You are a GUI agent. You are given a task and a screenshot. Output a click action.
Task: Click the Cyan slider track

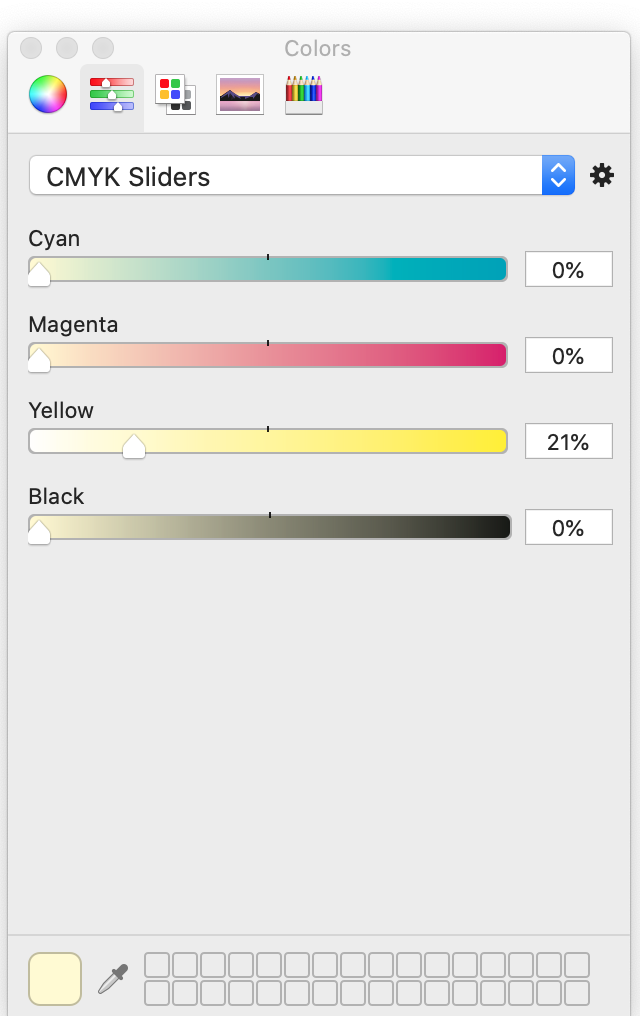(268, 269)
